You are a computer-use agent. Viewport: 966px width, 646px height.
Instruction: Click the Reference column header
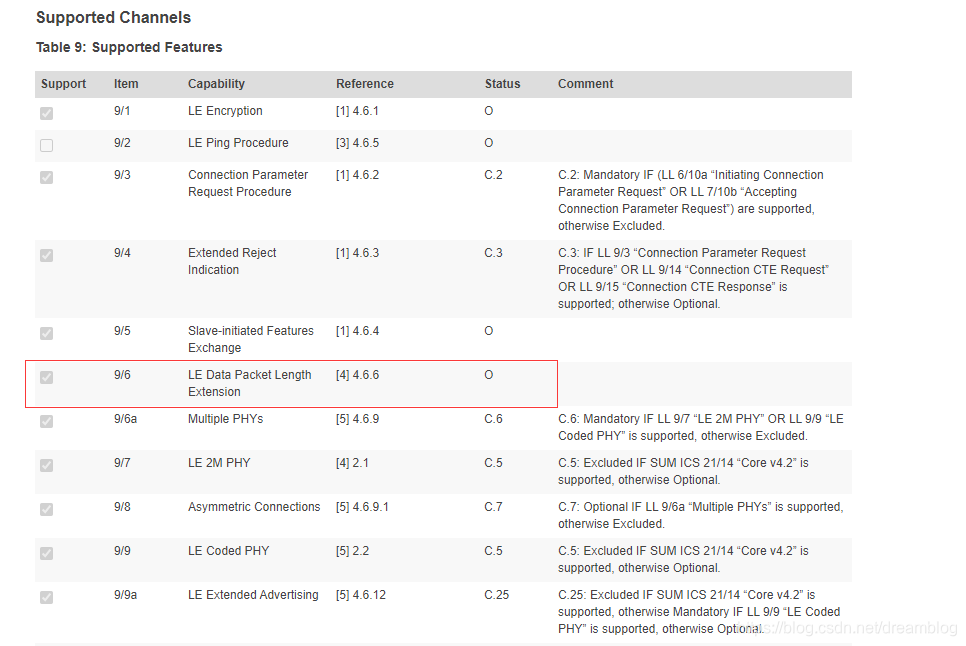pos(365,84)
